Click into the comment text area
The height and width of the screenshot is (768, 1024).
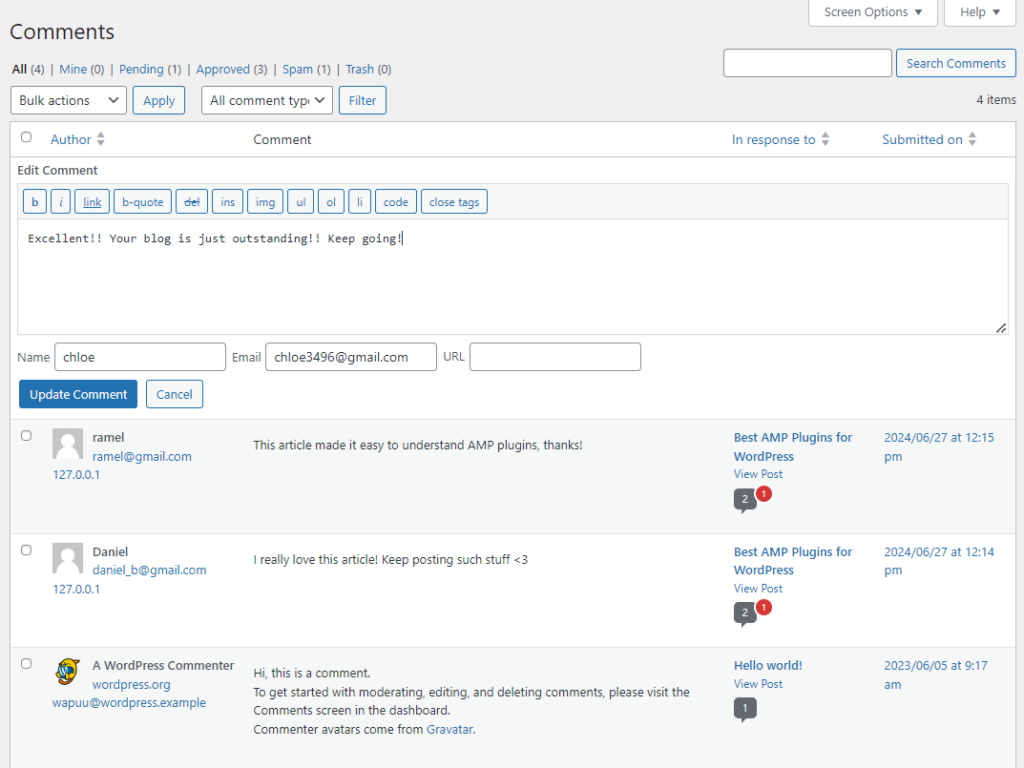point(513,276)
